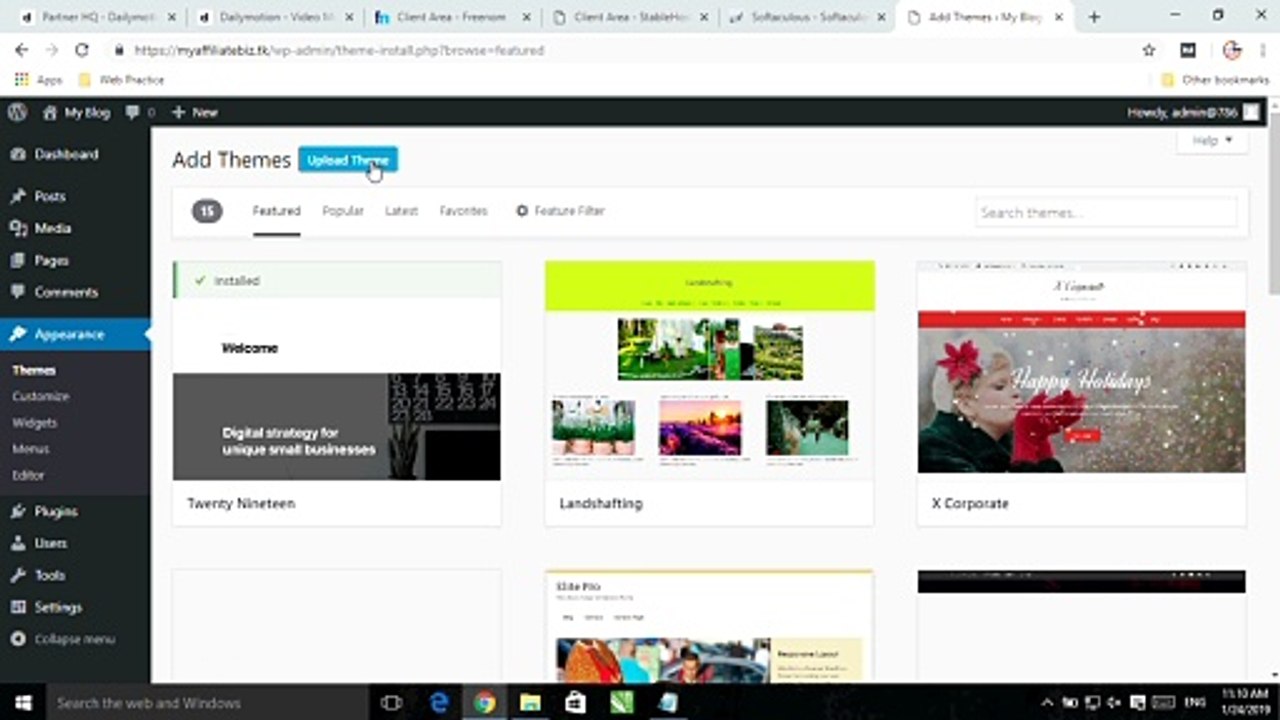Click the theme count badge 15
This screenshot has height=720, width=1280.
[207, 211]
